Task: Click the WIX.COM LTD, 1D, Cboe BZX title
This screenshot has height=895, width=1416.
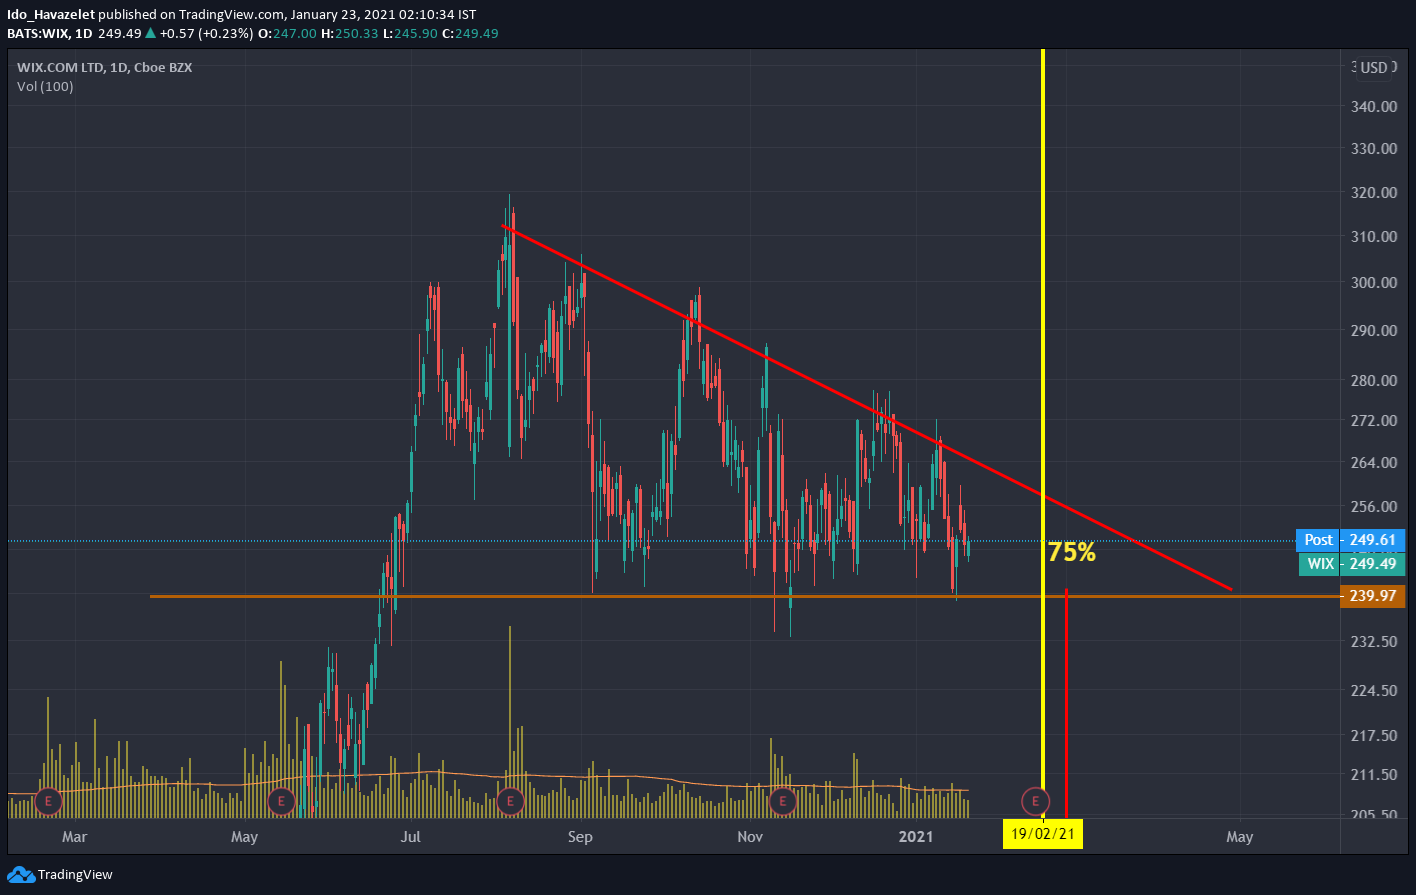Action: click(x=104, y=68)
